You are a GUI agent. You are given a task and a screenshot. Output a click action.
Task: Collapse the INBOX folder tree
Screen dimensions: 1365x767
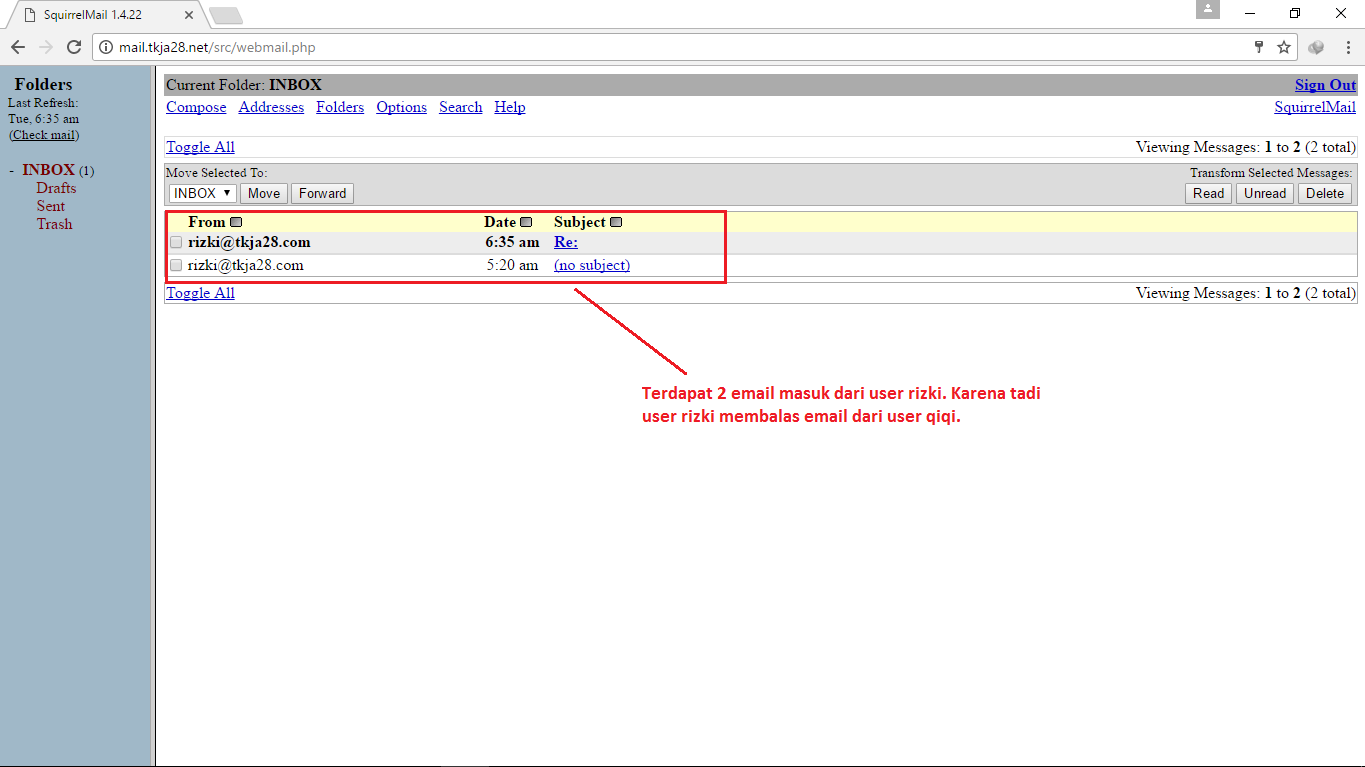12,170
